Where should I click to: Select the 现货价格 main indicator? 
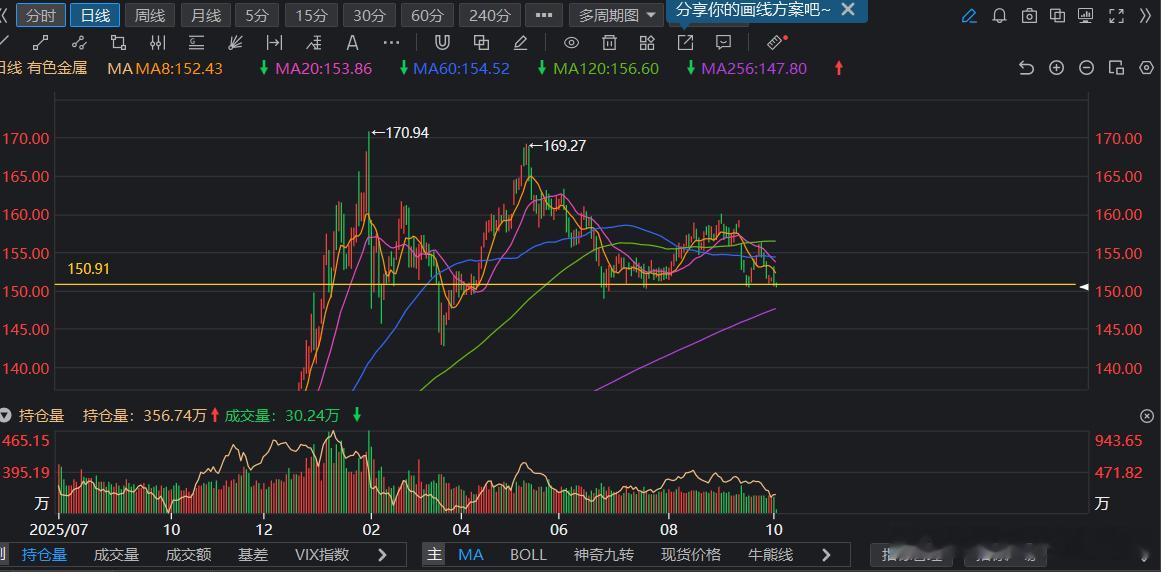691,554
